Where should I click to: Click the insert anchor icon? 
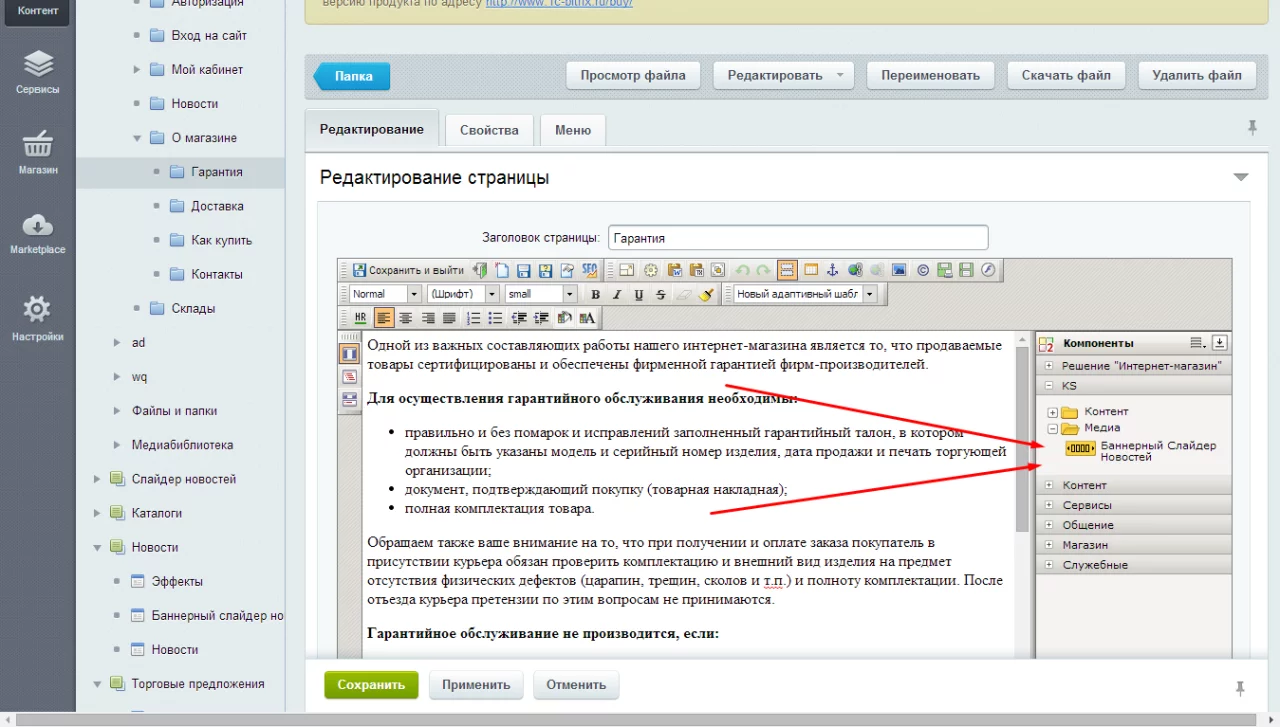pyautogui.click(x=833, y=270)
